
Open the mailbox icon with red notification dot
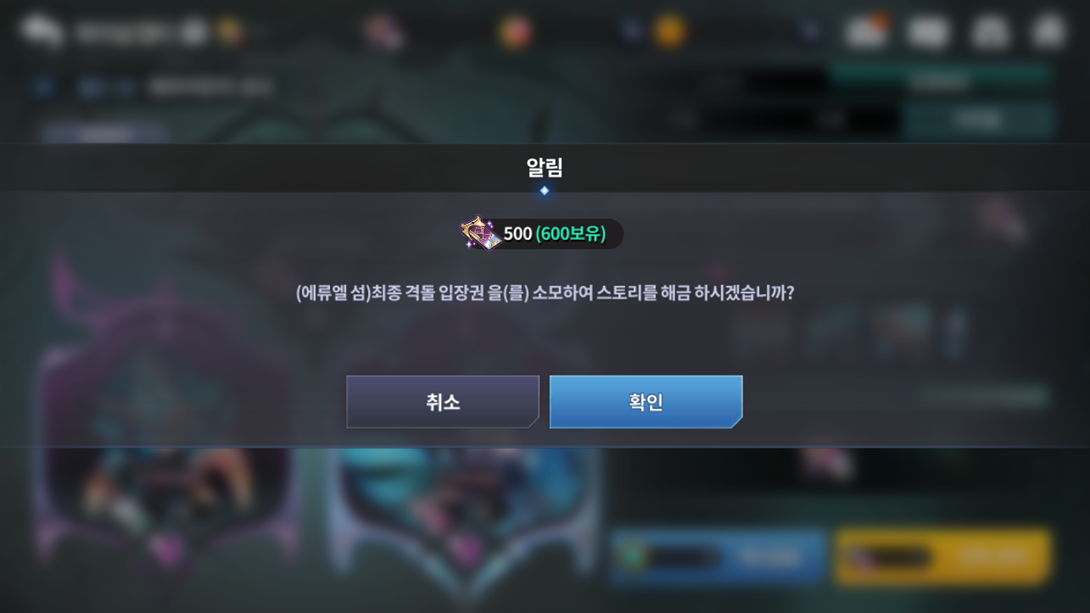point(867,31)
